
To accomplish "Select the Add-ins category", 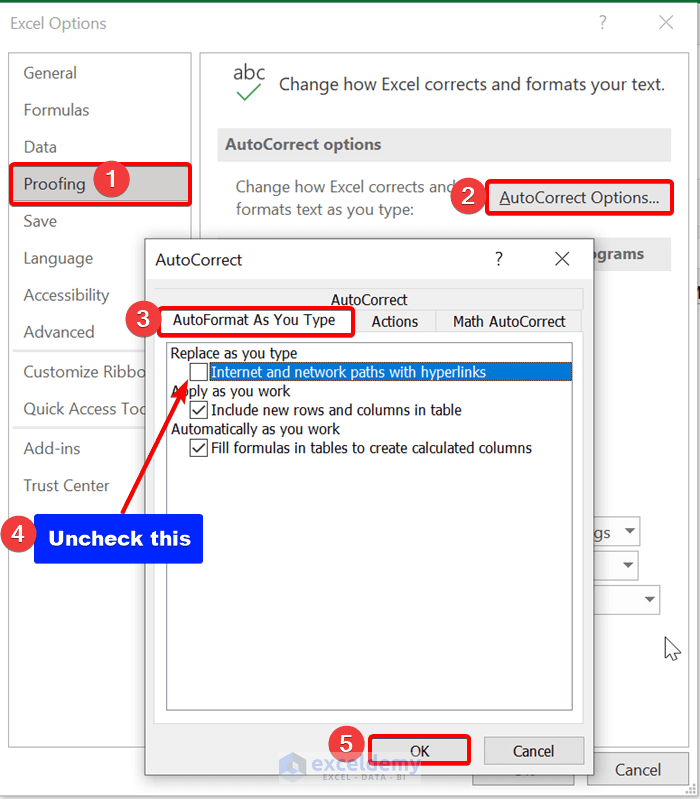I will click(51, 448).
